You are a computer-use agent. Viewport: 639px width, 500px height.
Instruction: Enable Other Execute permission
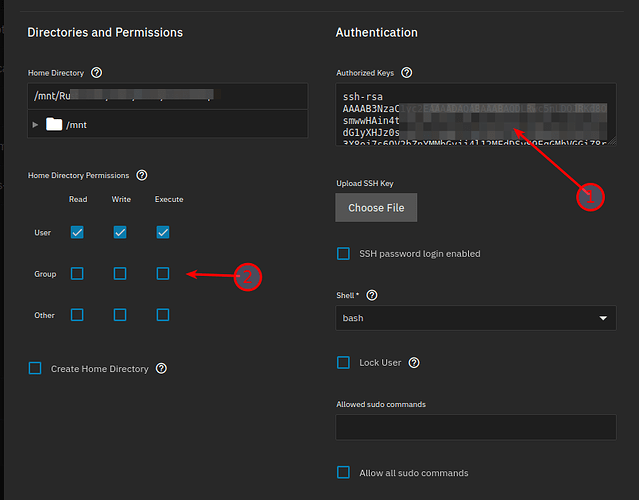pos(163,315)
